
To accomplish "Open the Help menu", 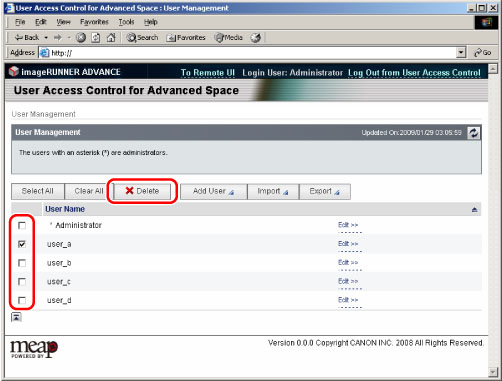I will click(x=151, y=22).
